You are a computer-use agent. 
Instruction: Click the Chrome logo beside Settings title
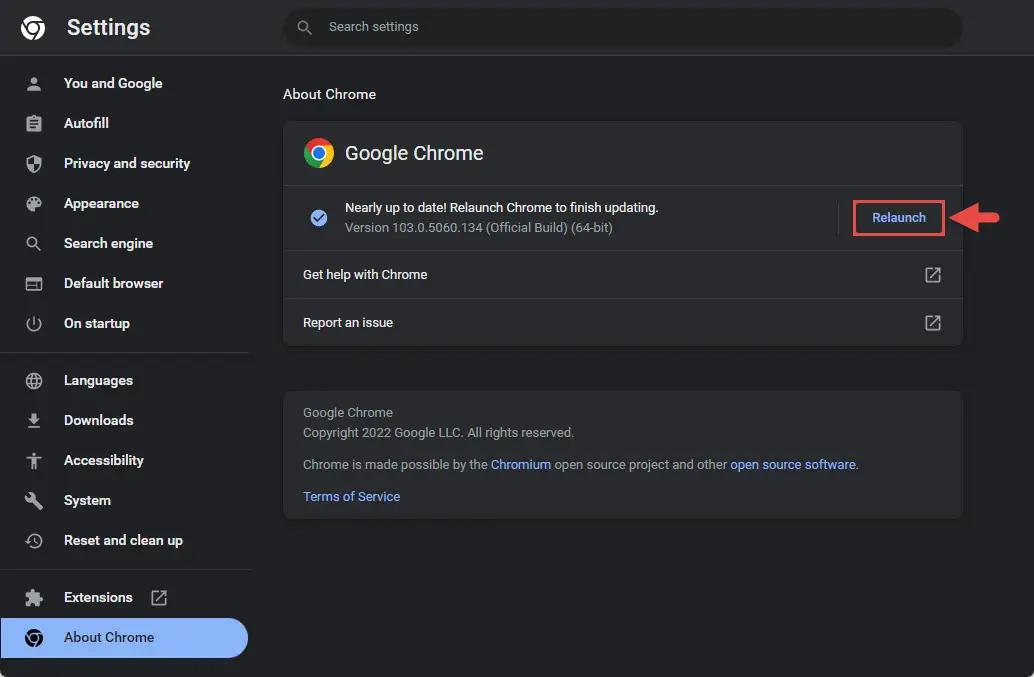coord(33,28)
